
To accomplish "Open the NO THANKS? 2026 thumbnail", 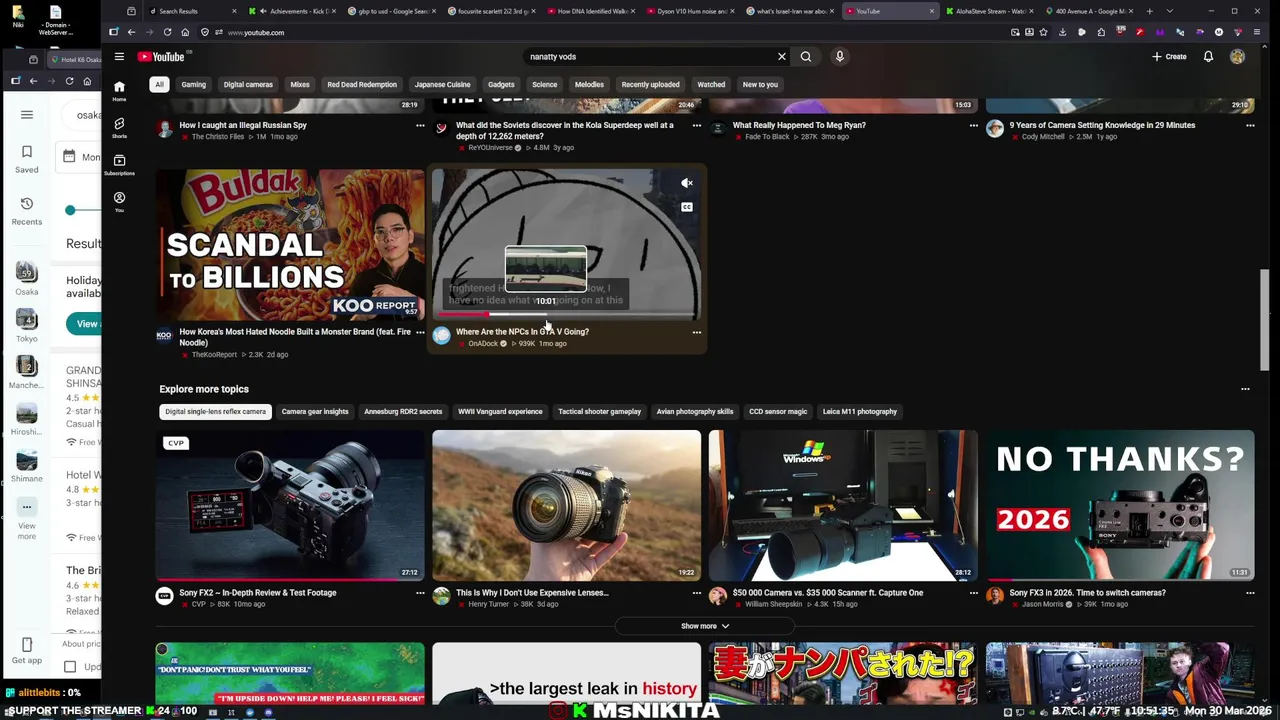I will tap(1120, 505).
